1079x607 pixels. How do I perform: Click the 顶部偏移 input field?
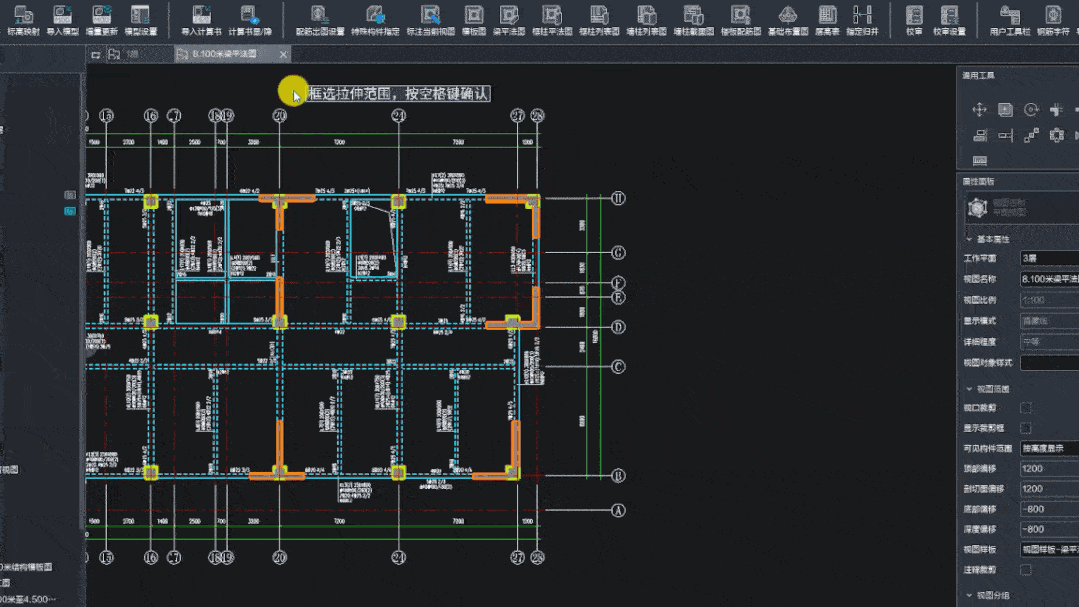click(x=1048, y=468)
